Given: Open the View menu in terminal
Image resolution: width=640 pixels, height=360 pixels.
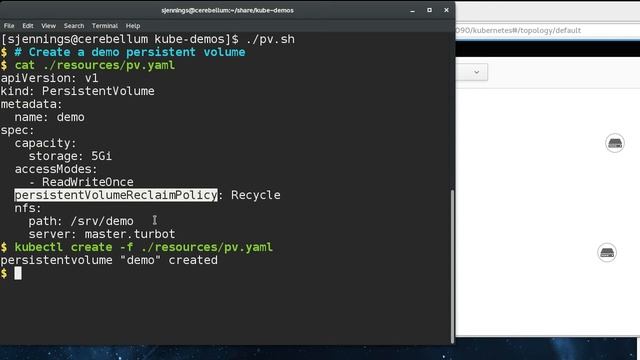Looking at the screenshot, I should pos(48,26).
